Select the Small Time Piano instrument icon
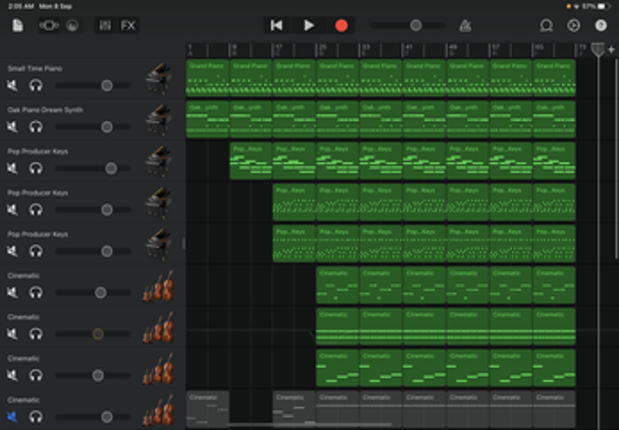Screen dimensions: 619x430 coord(157,78)
